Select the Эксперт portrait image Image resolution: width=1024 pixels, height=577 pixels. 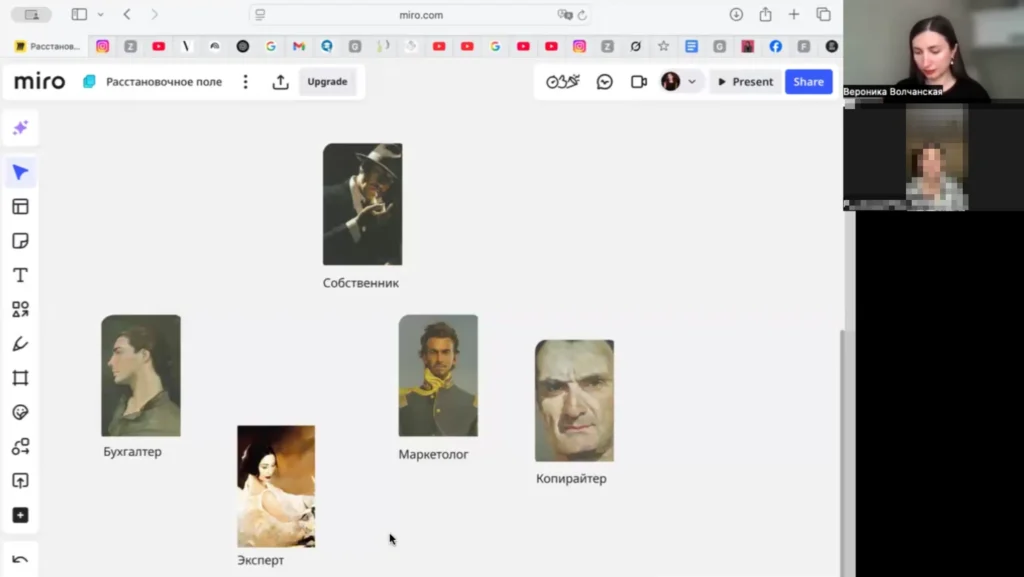click(276, 486)
